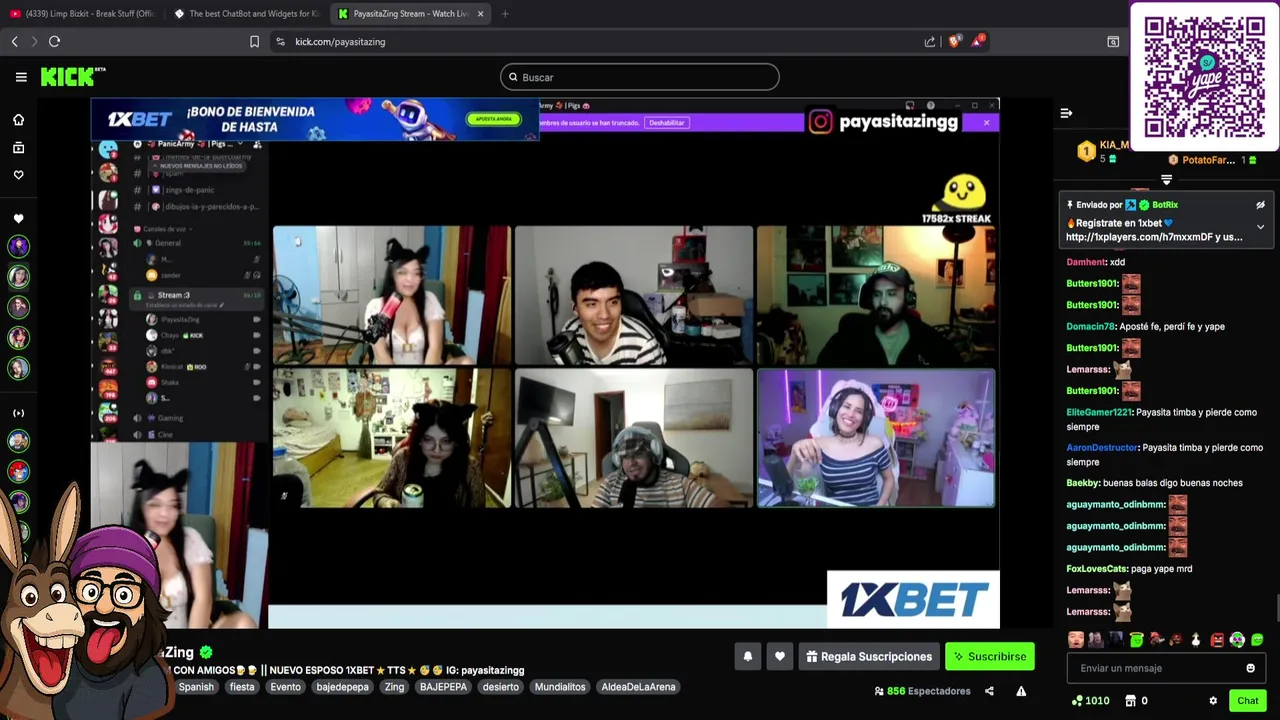Toggle stream notifications with the bell
Image resolution: width=1280 pixels, height=720 pixels.
(x=748, y=657)
